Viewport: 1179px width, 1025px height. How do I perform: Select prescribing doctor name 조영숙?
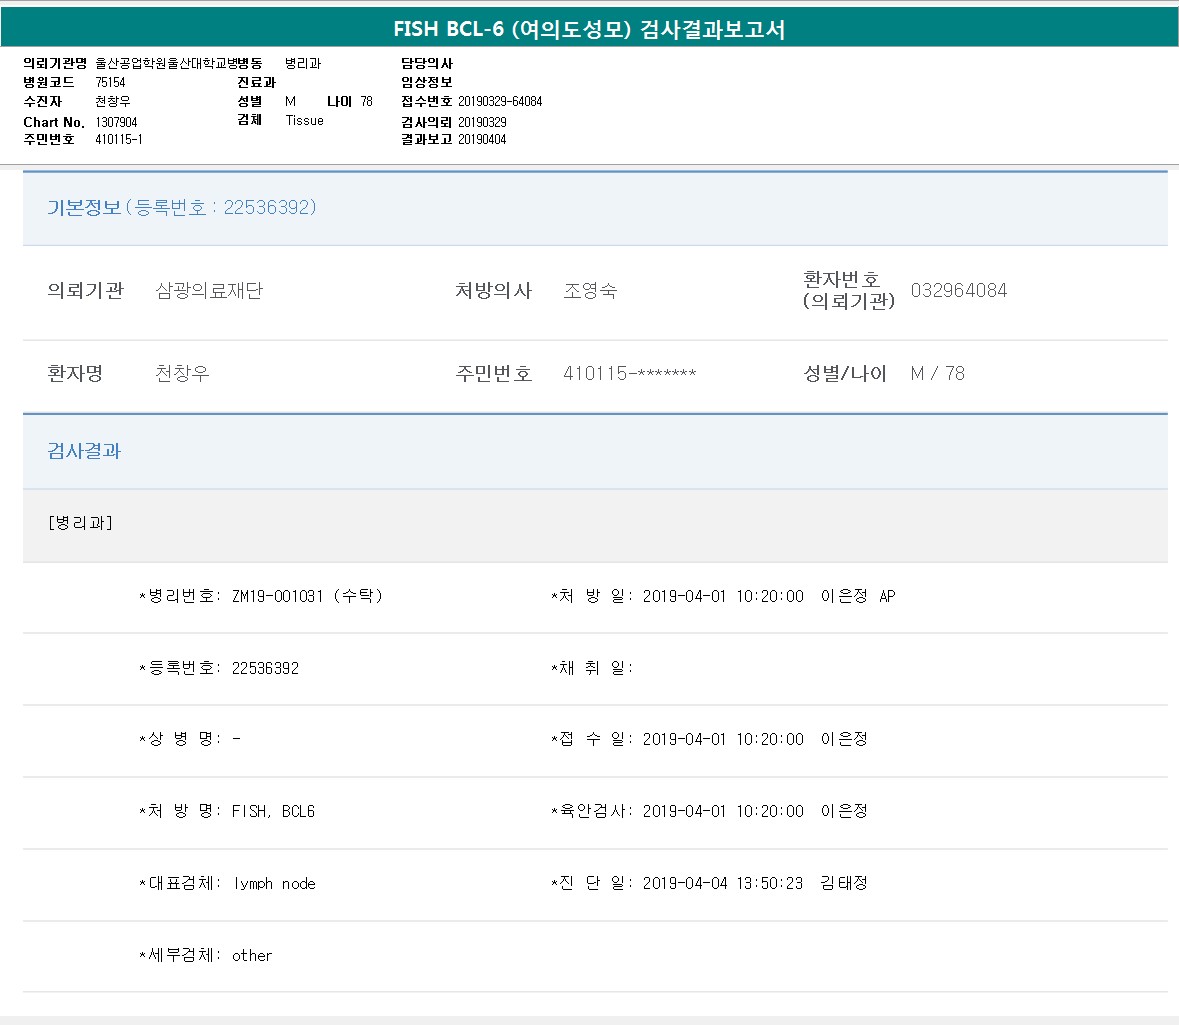tap(590, 291)
